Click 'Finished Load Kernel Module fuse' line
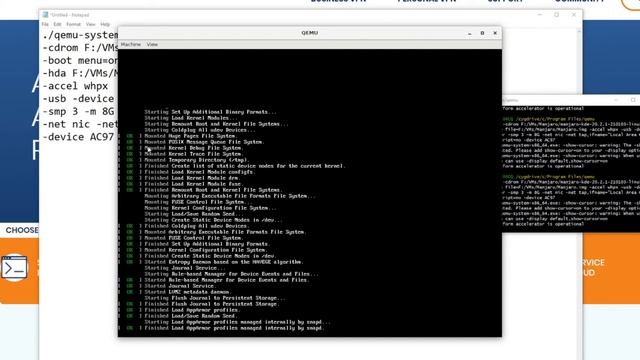Screen dimensions: 640x360 click(x=193, y=184)
